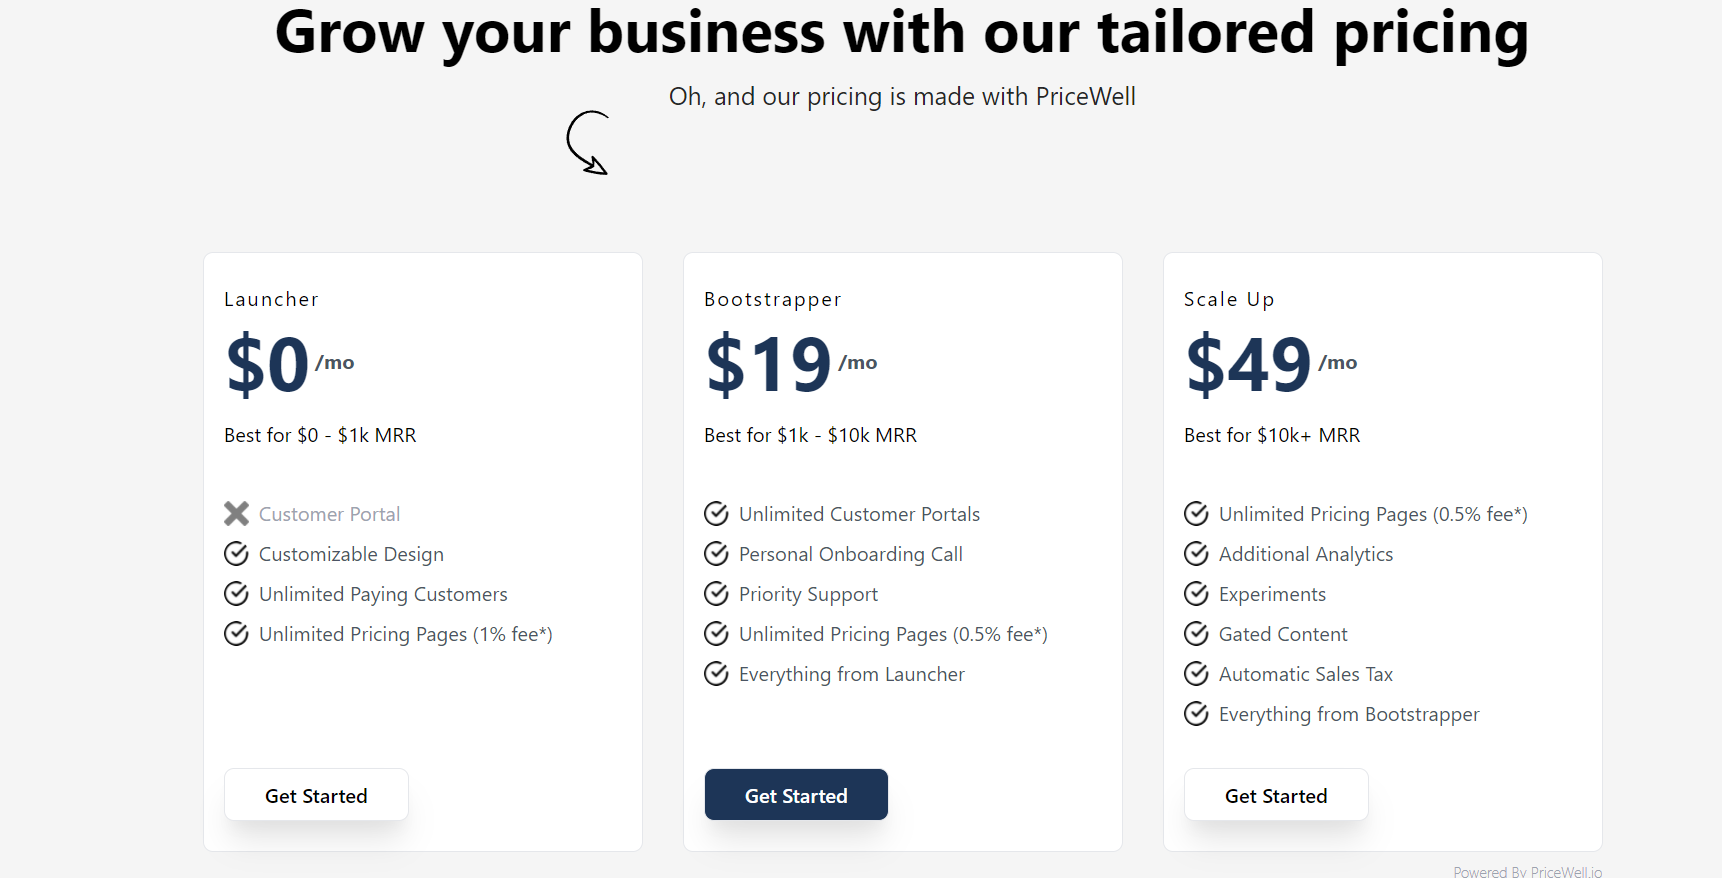Open the Powered By PriceWell.io link
1722x878 pixels.
click(x=1527, y=872)
